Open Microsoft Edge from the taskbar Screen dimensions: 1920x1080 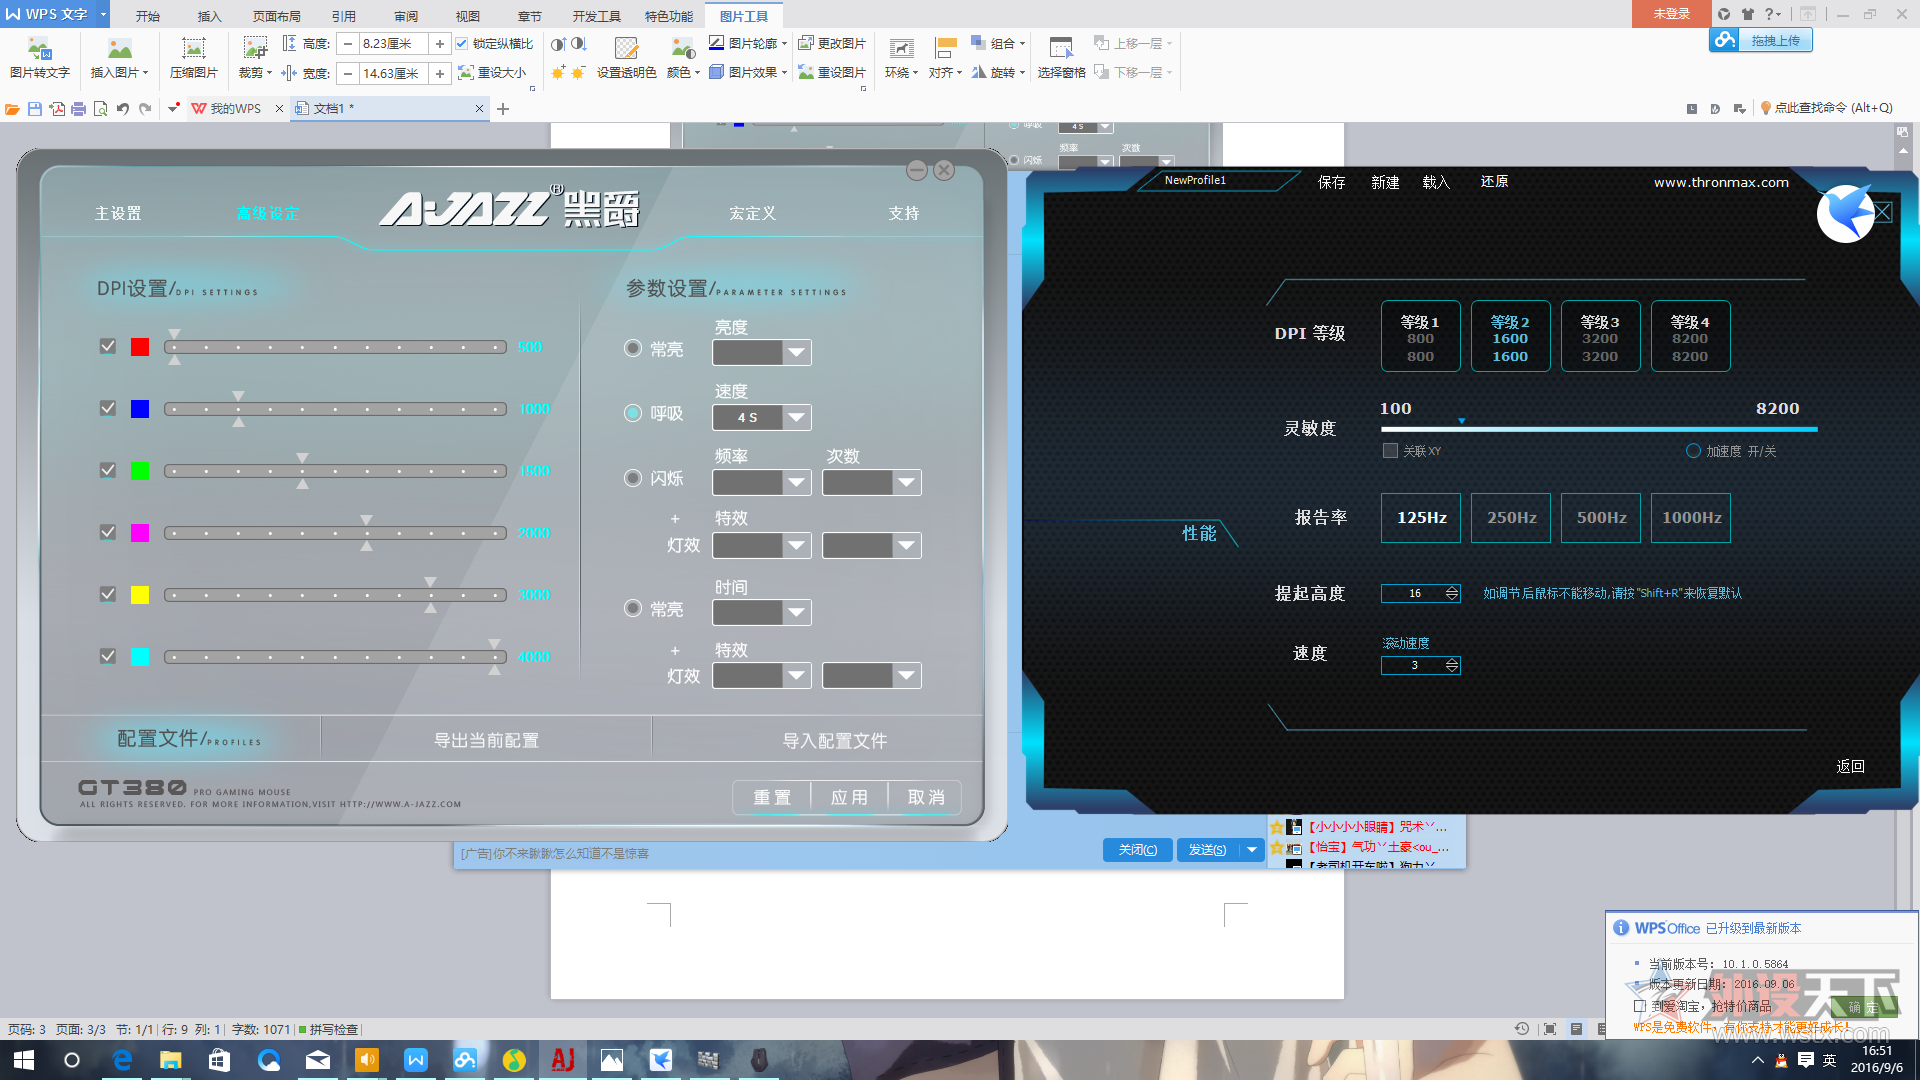coord(122,1060)
